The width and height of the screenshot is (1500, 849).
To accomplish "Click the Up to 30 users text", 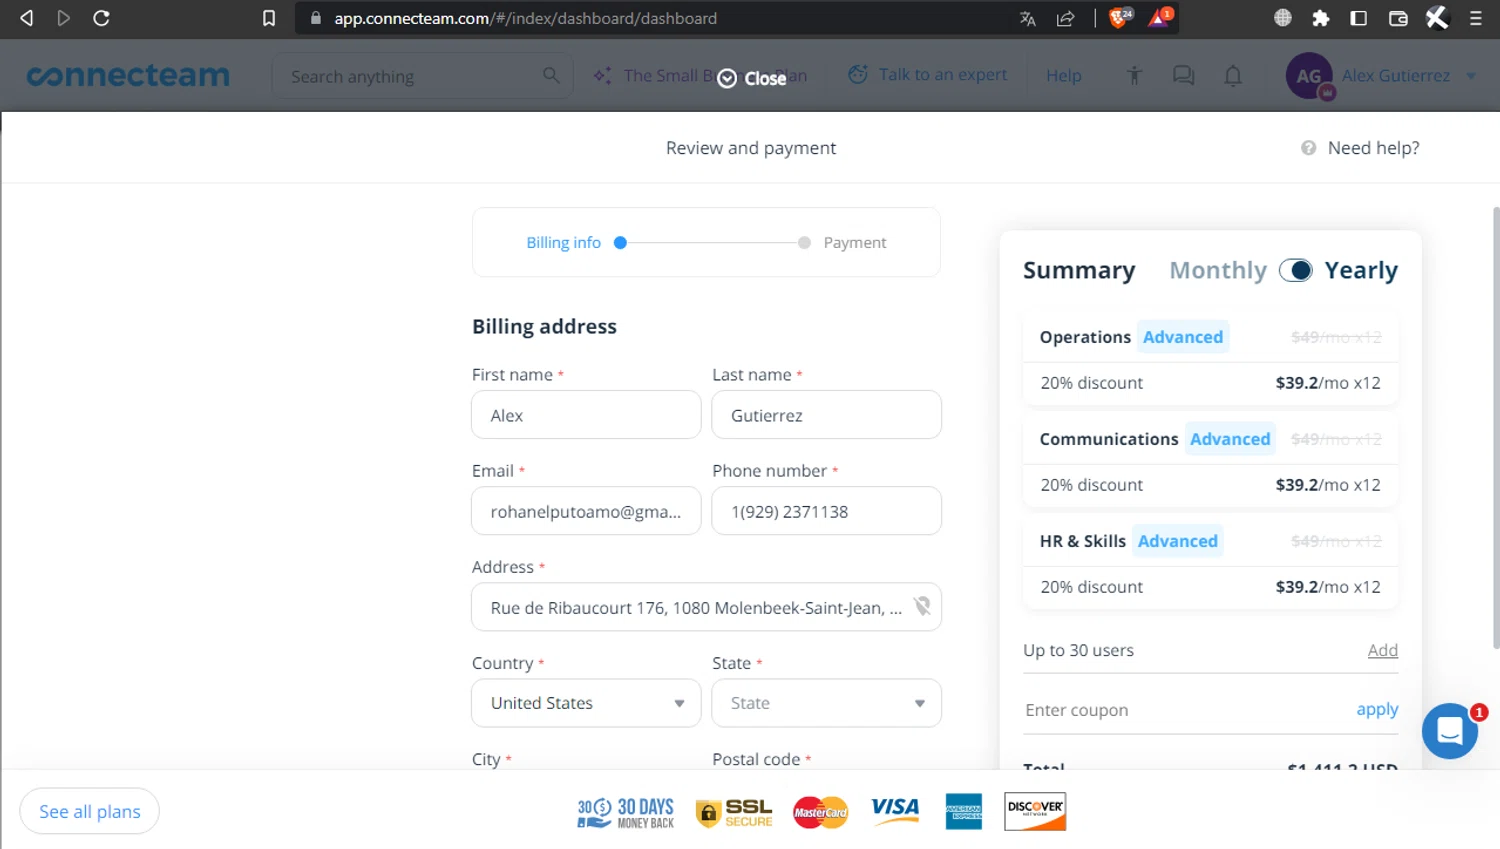I will (1078, 650).
